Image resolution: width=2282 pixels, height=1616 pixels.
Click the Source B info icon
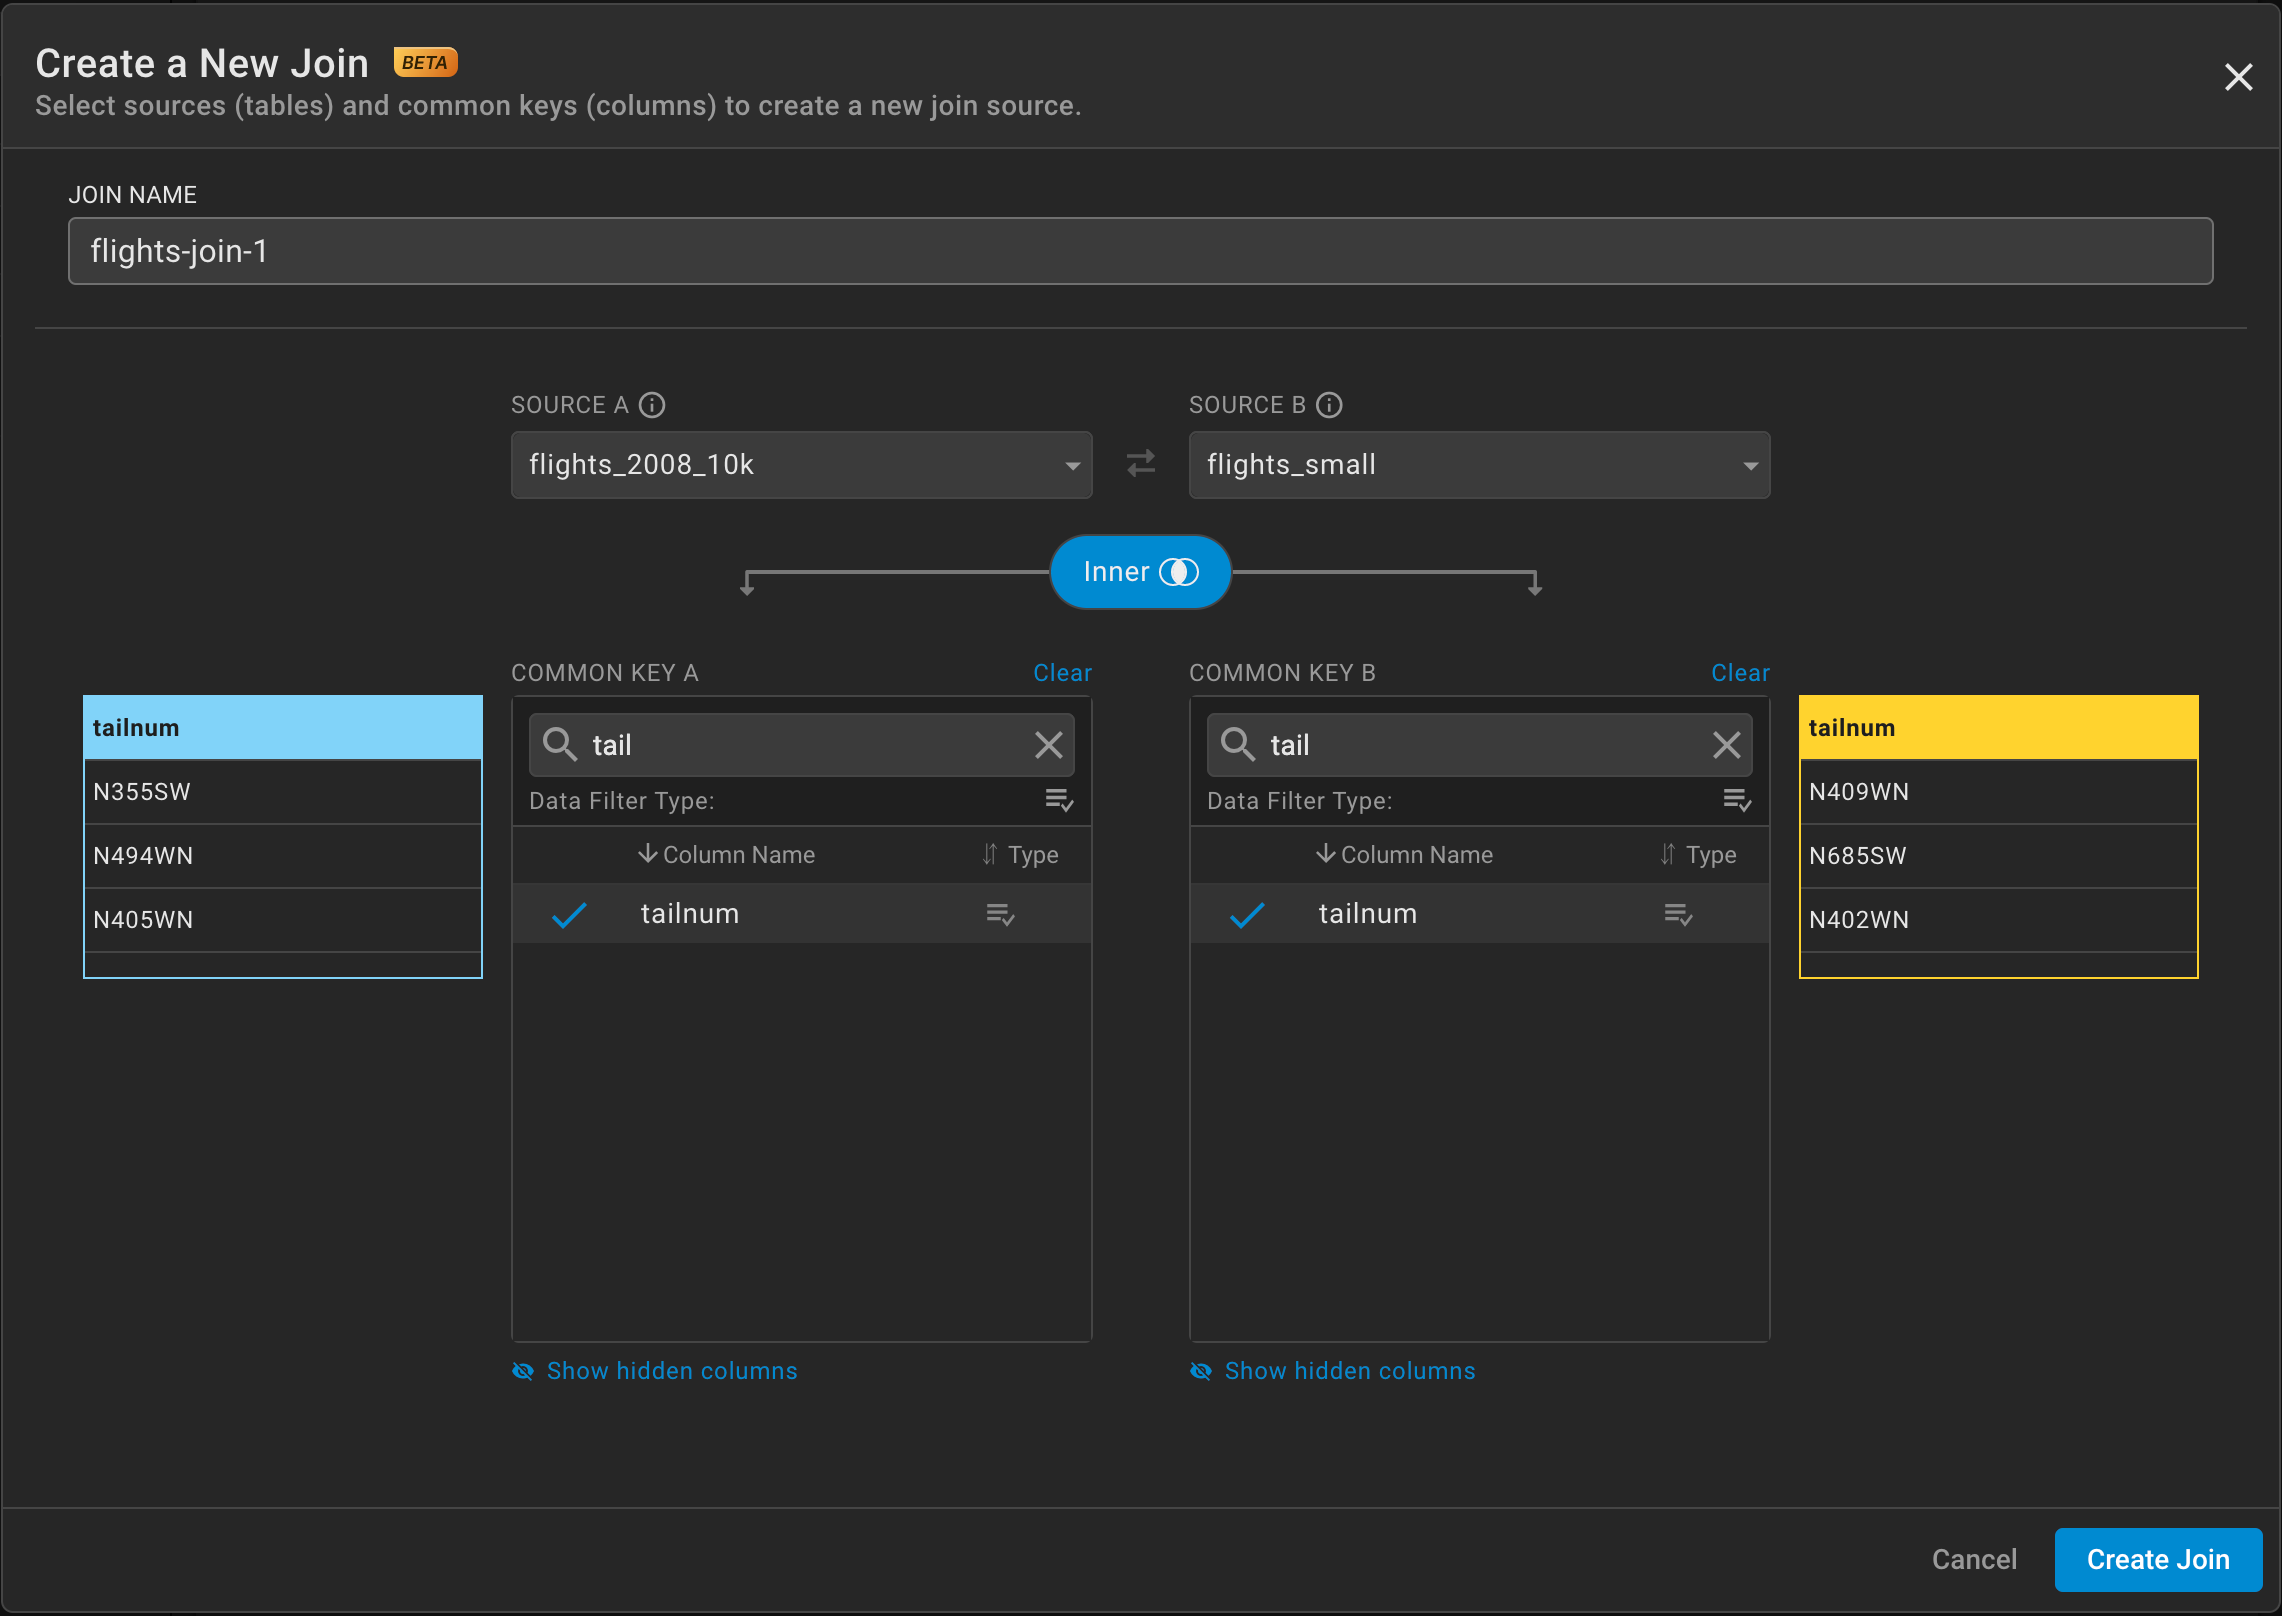click(x=1329, y=405)
